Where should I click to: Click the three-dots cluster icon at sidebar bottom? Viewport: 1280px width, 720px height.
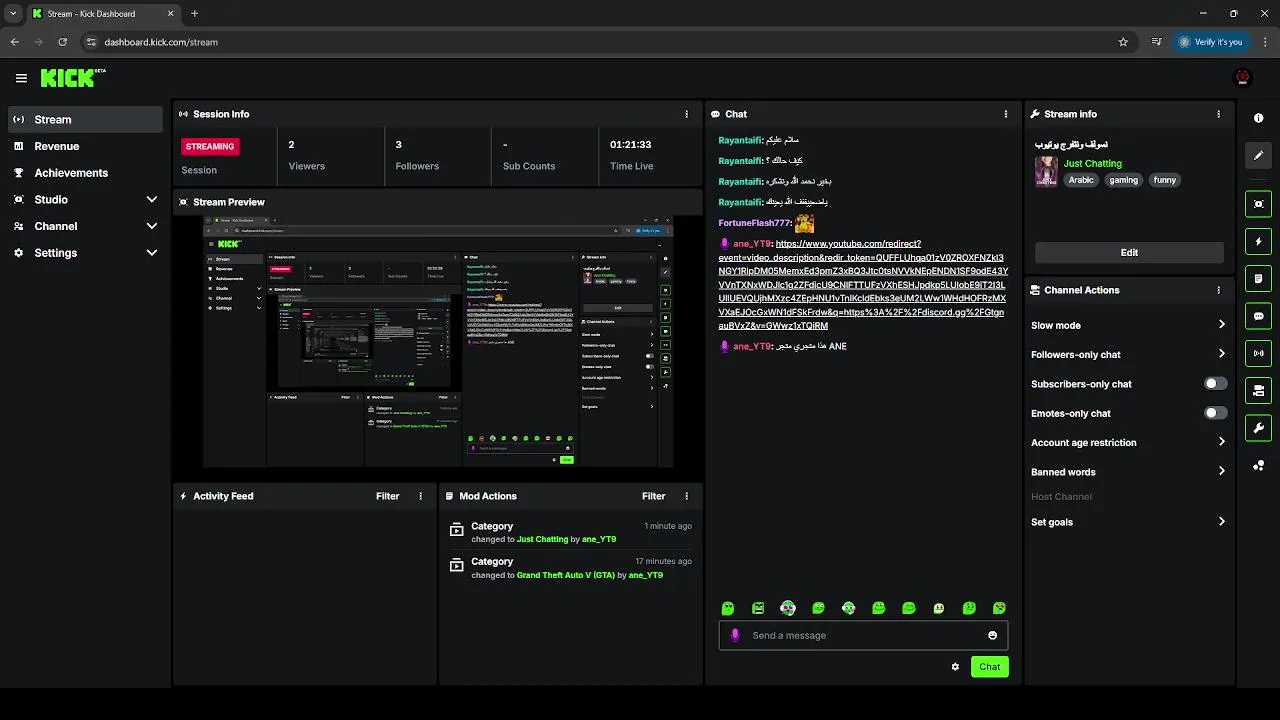[1258, 466]
